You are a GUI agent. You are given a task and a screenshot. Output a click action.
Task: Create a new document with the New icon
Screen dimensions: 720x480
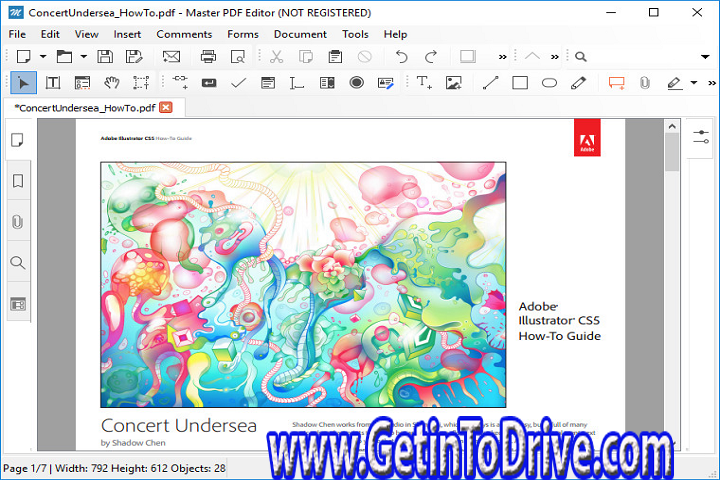(x=23, y=56)
